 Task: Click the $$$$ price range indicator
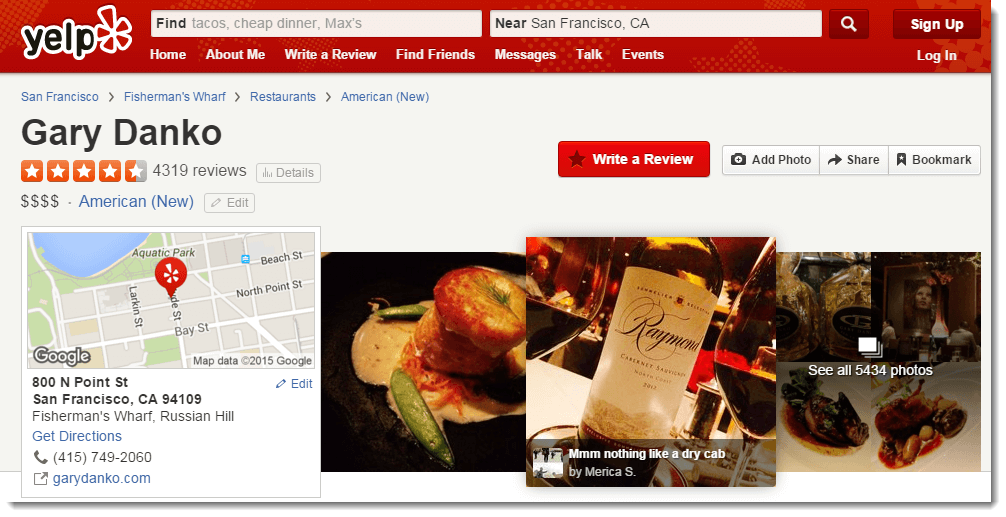tap(40, 201)
